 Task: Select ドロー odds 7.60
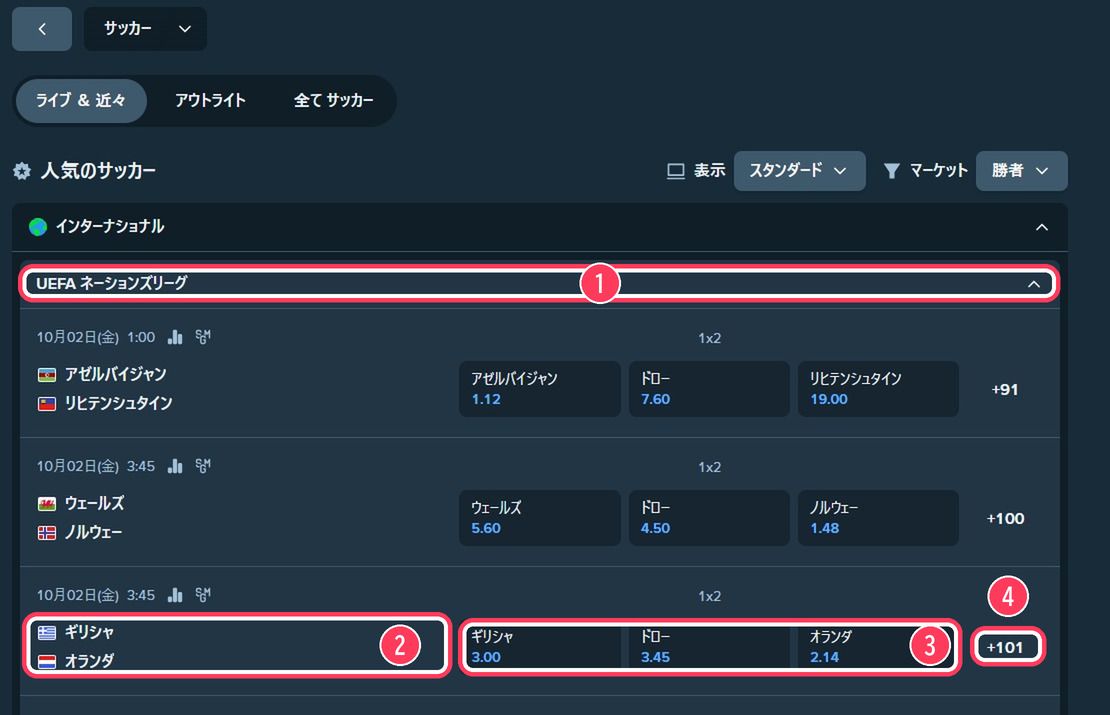pos(709,389)
